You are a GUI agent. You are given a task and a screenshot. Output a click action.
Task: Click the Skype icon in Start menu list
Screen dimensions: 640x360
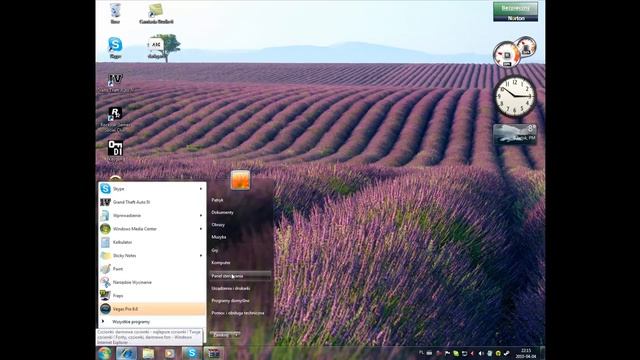105,189
